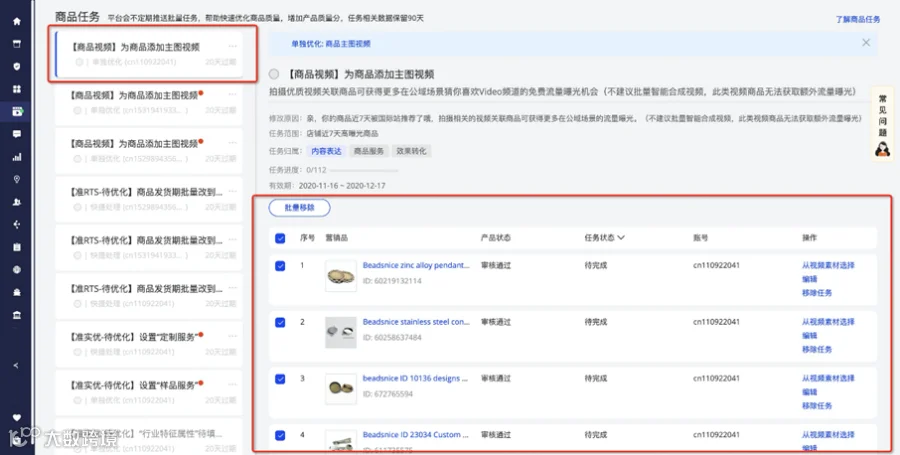Image resolution: width=900 pixels, height=455 pixels.
Task: Open the bar chart analytics icon
Action: tap(17, 157)
